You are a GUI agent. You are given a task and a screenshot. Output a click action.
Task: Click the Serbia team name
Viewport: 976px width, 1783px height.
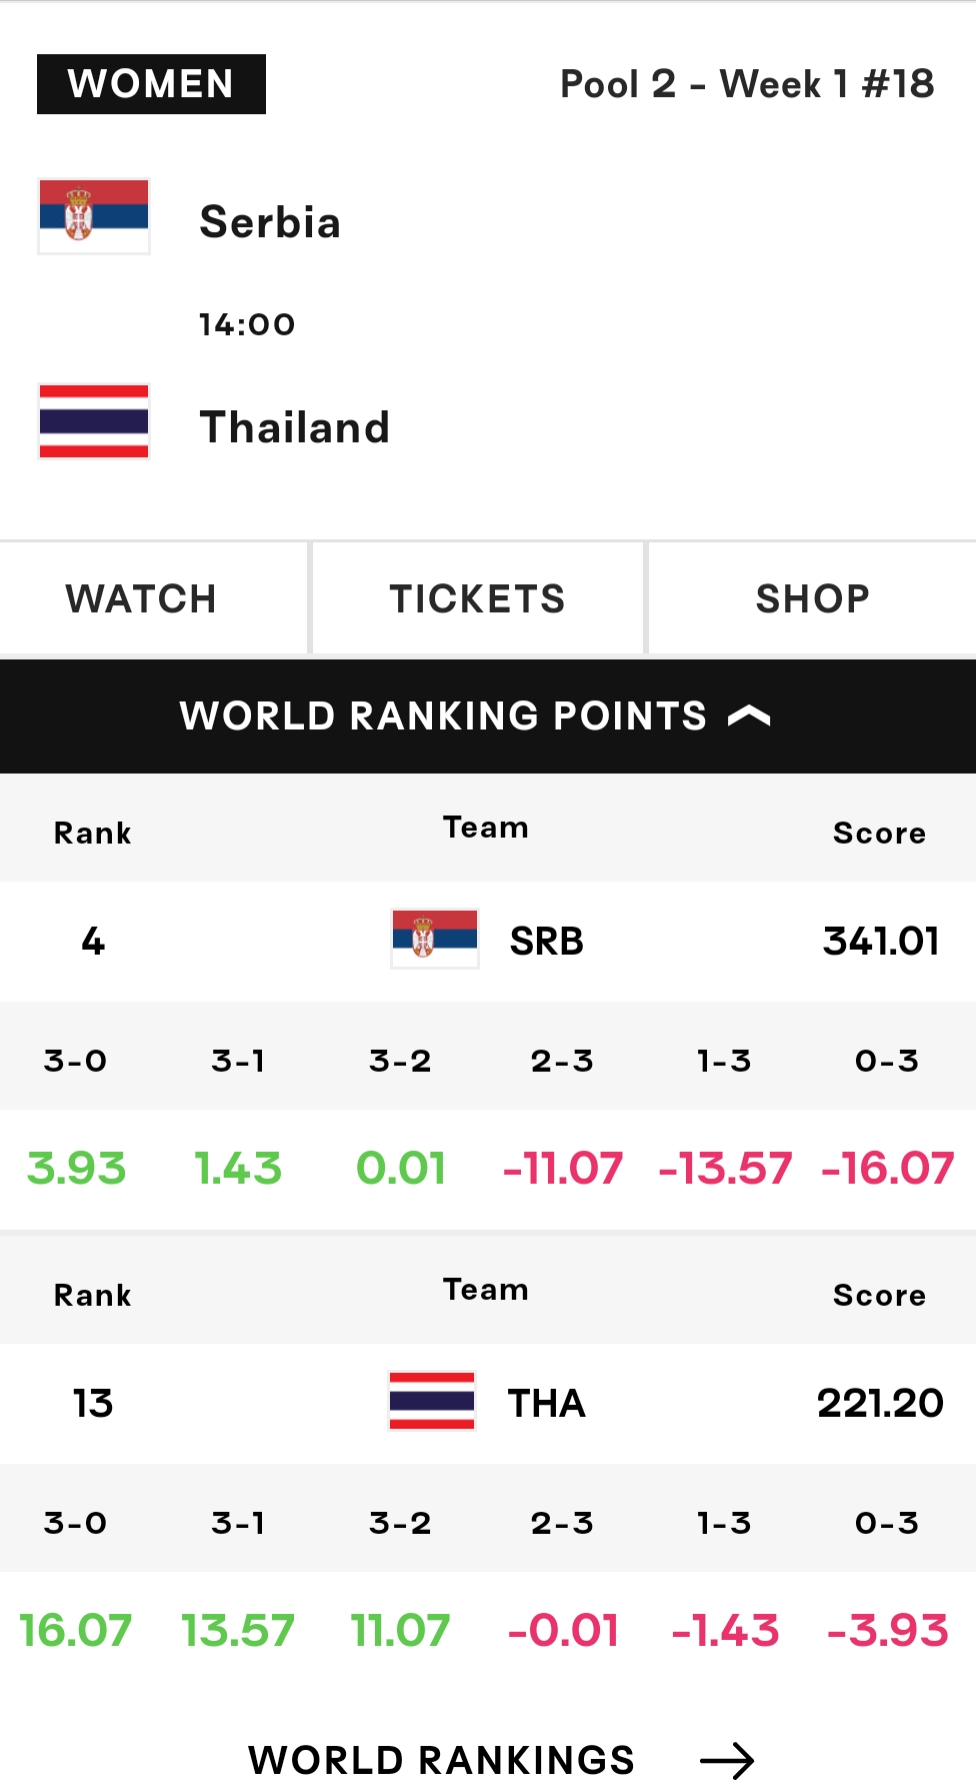tap(270, 222)
